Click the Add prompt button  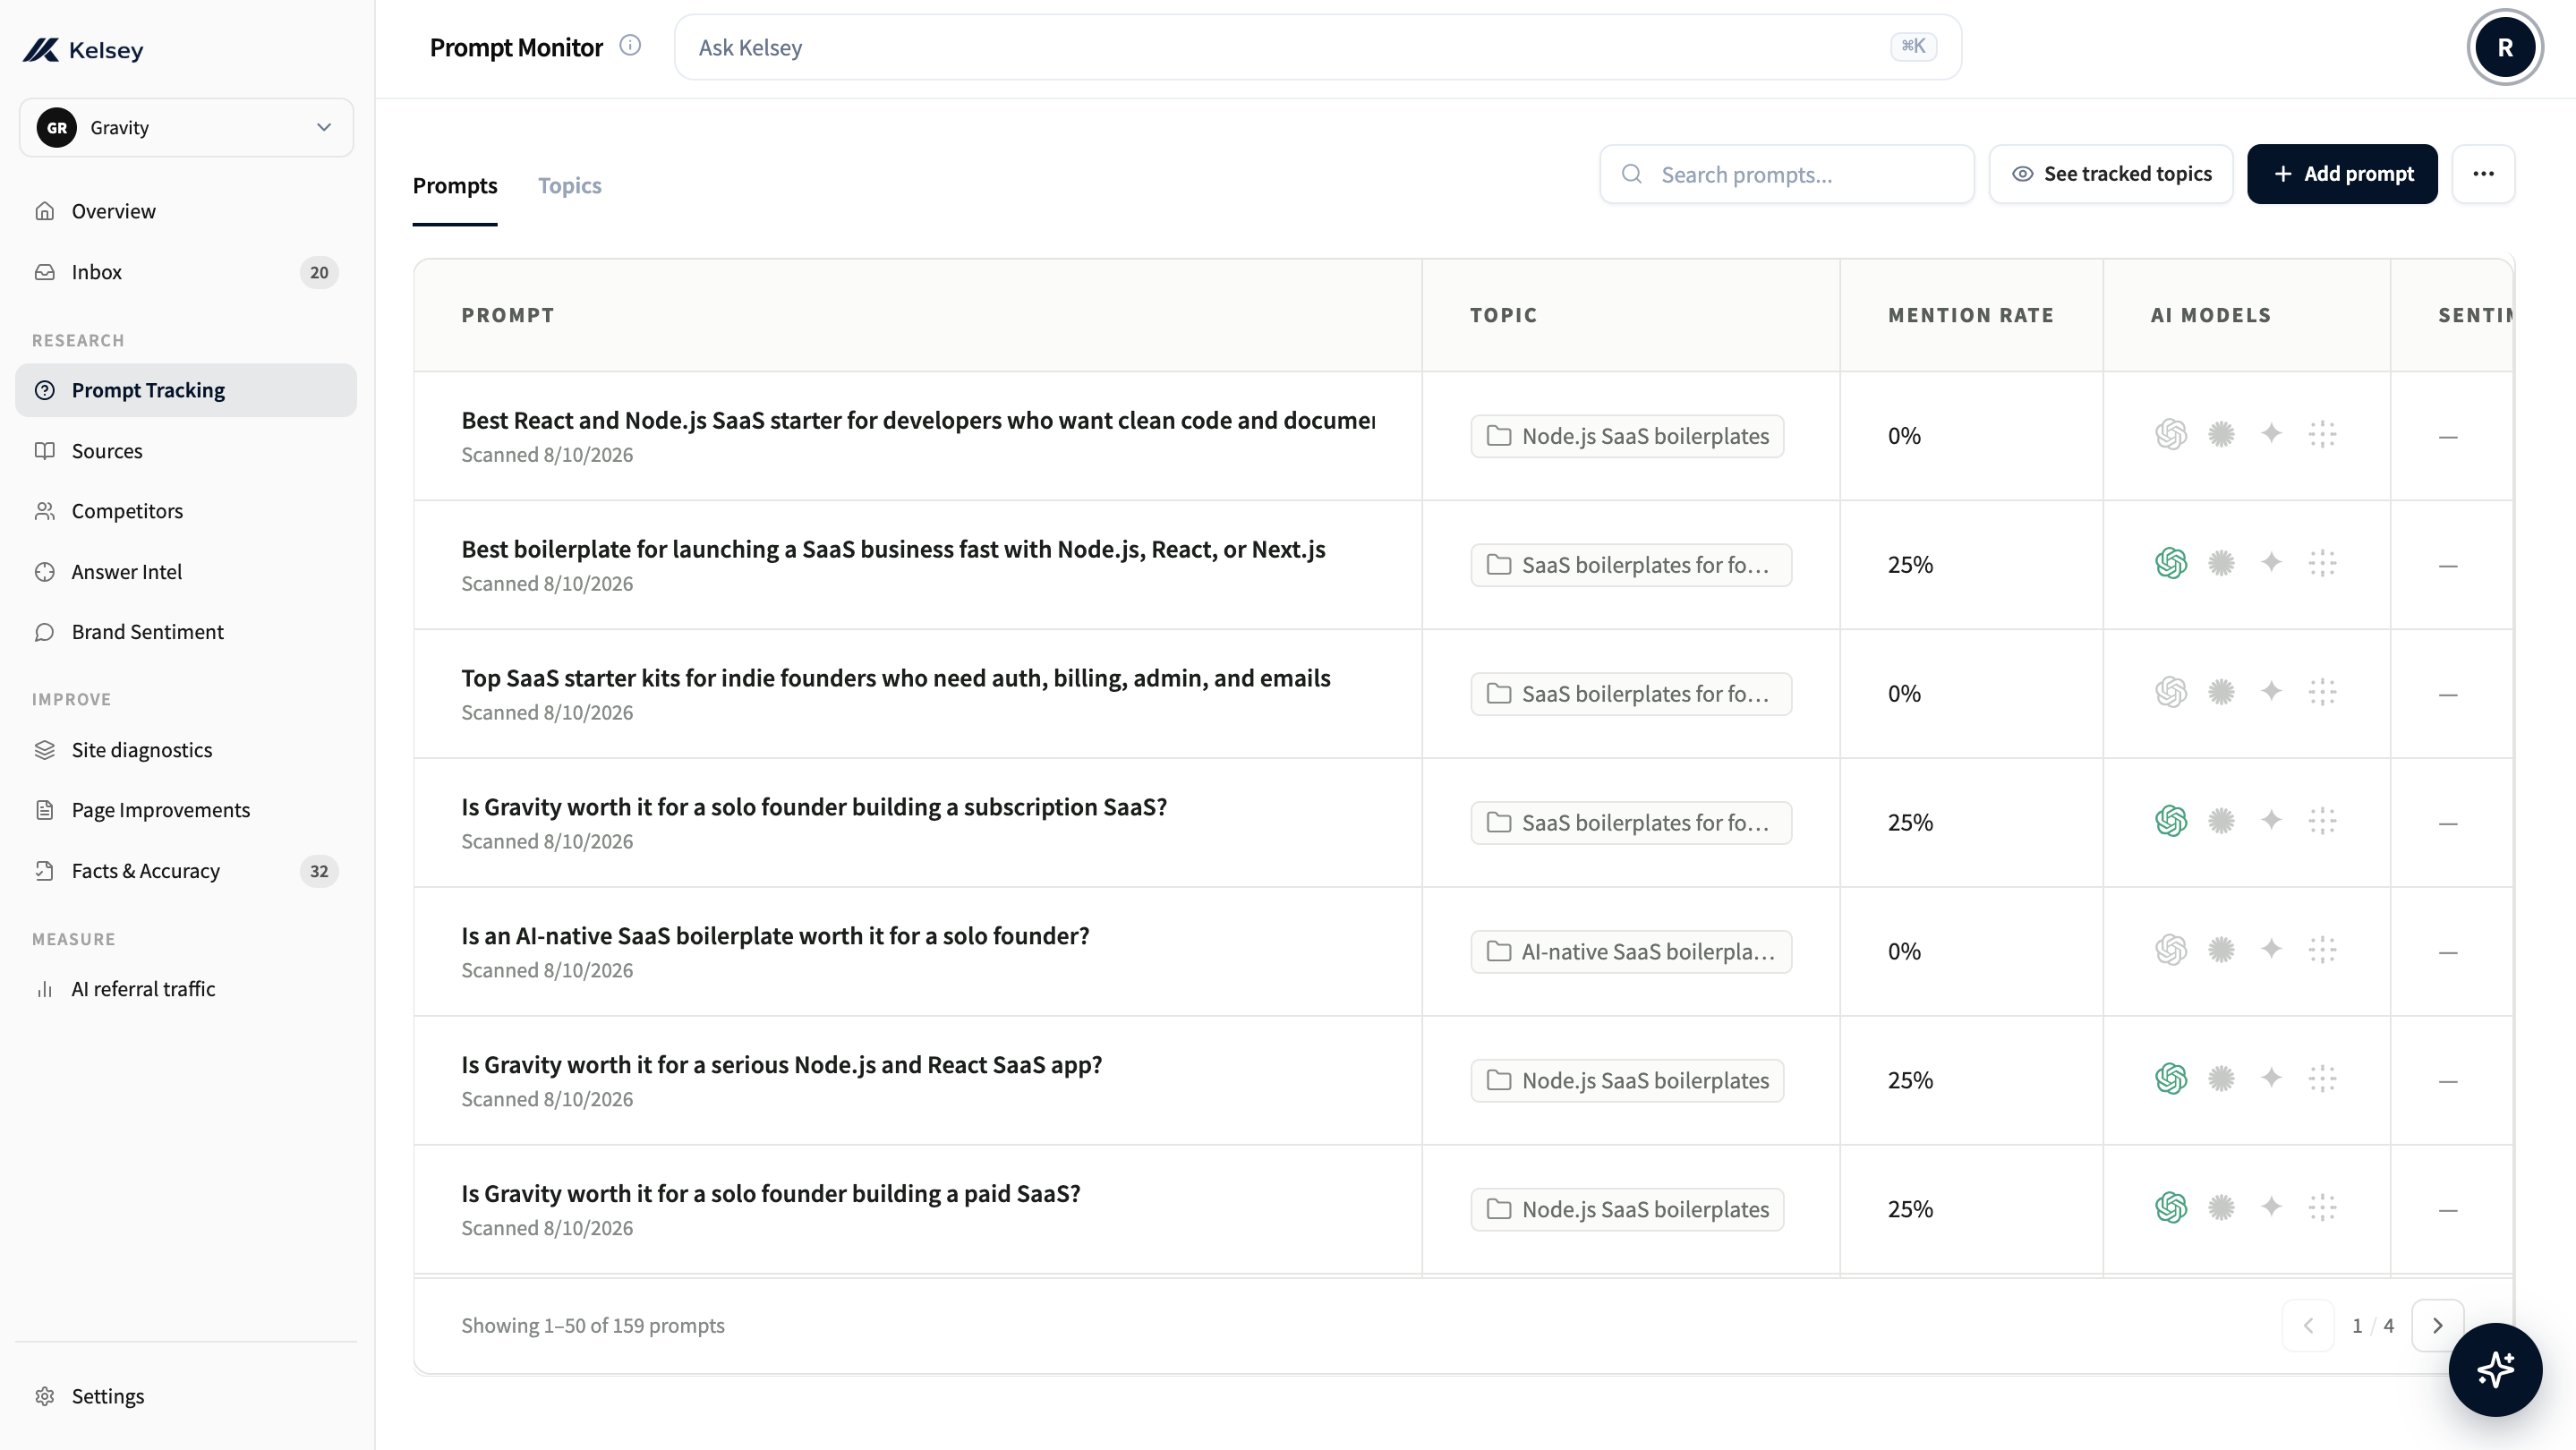point(2342,174)
